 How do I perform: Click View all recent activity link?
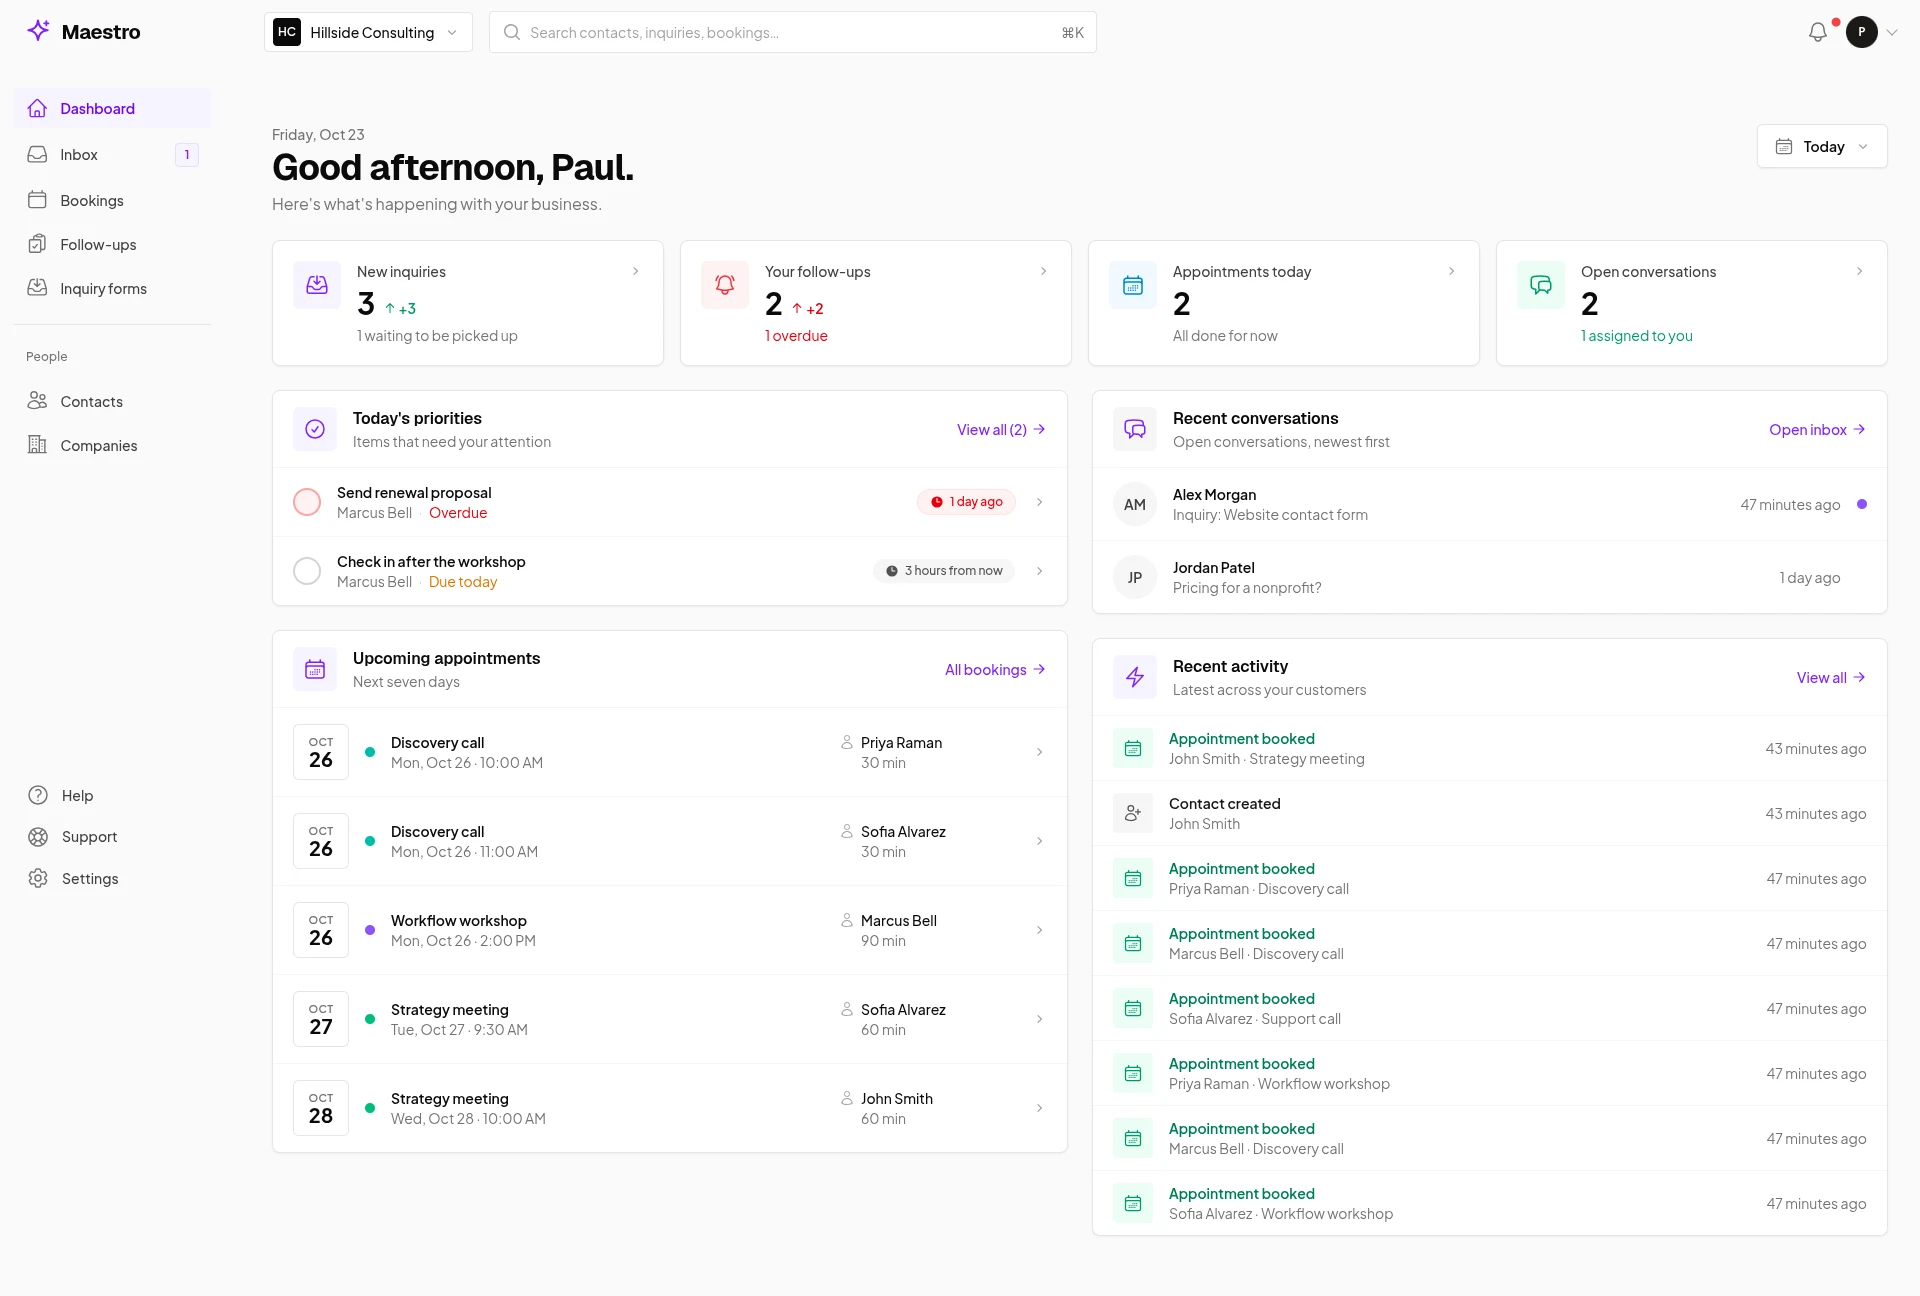point(1831,677)
